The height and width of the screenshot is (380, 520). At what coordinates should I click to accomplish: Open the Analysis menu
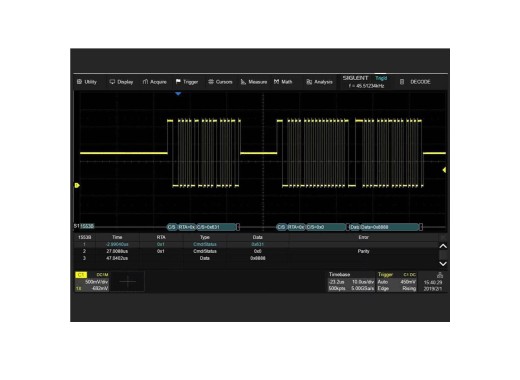pos(319,82)
